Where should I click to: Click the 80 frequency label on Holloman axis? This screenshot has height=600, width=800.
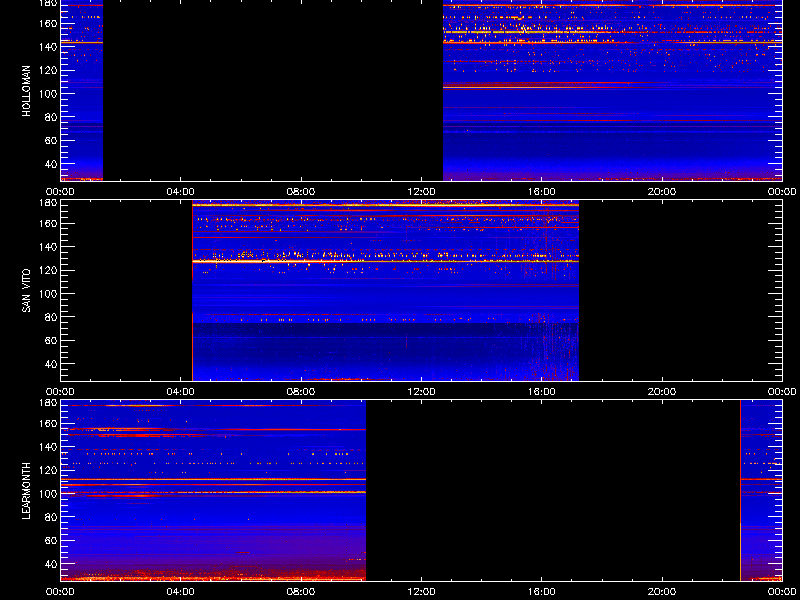point(49,117)
